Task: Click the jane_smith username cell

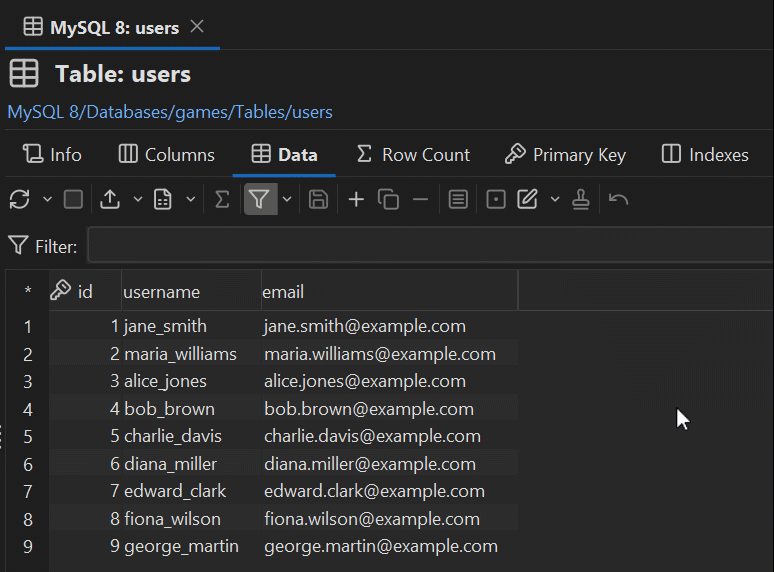Action: tap(191, 326)
